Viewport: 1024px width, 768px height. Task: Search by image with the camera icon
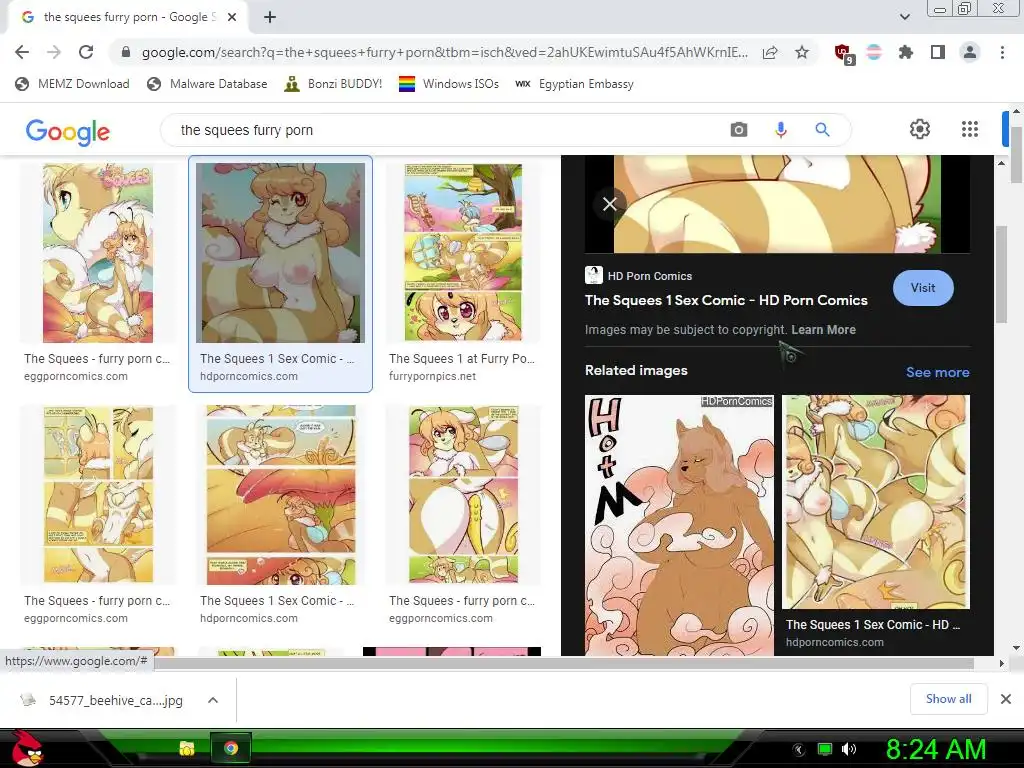coord(739,130)
